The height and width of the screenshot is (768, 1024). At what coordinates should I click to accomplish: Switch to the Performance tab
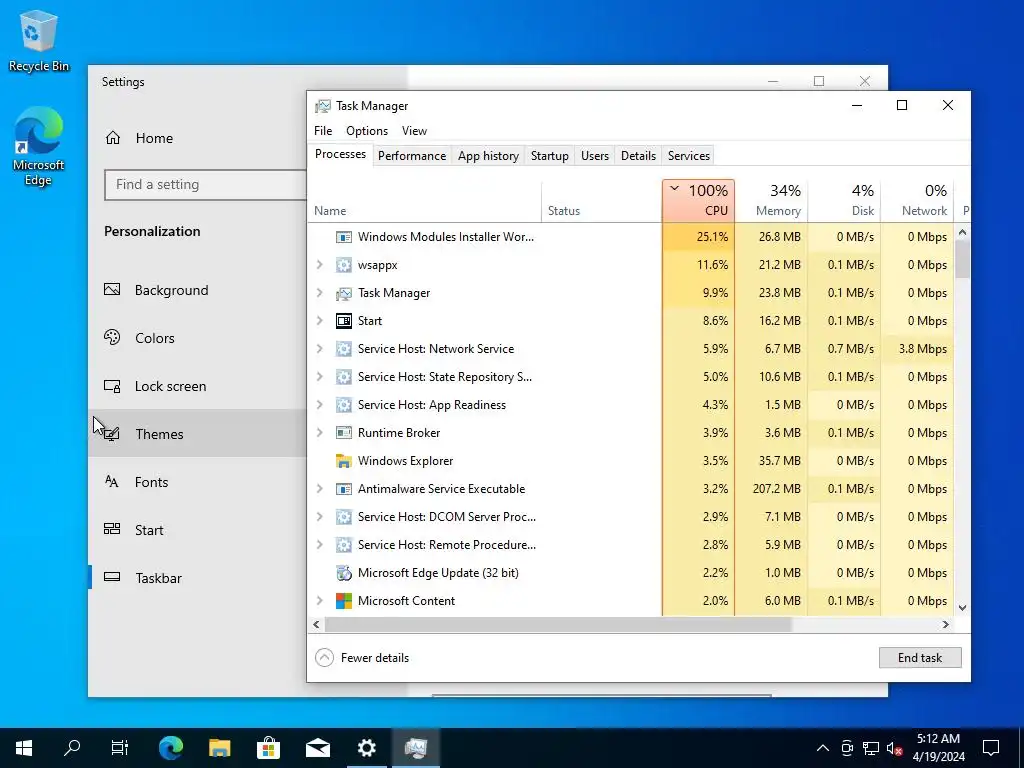pyautogui.click(x=411, y=156)
